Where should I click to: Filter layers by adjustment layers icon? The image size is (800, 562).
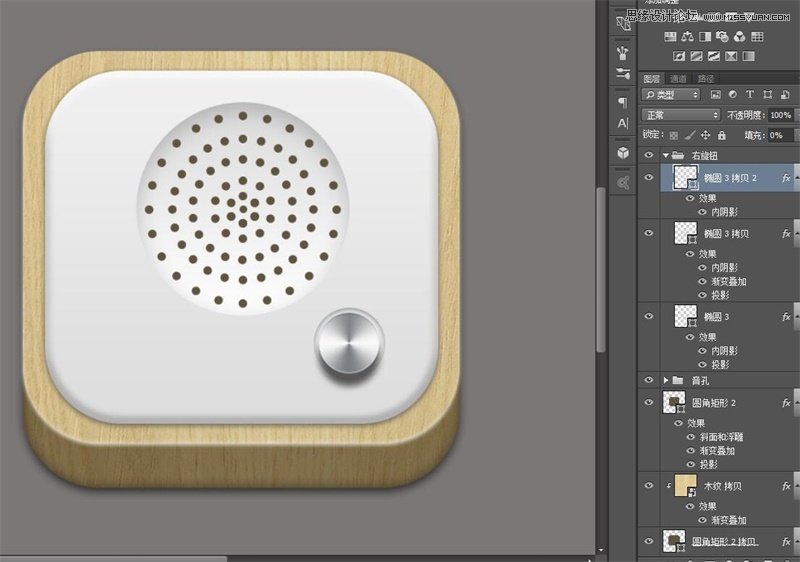click(x=733, y=94)
